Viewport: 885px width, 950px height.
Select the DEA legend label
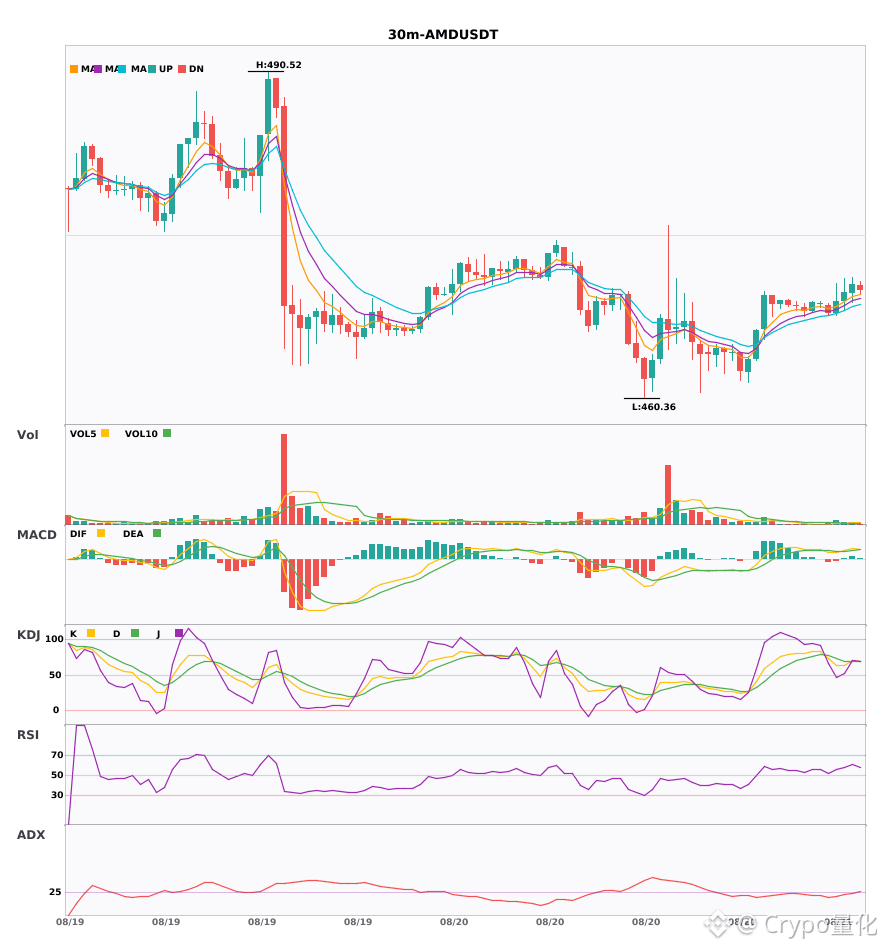133,534
